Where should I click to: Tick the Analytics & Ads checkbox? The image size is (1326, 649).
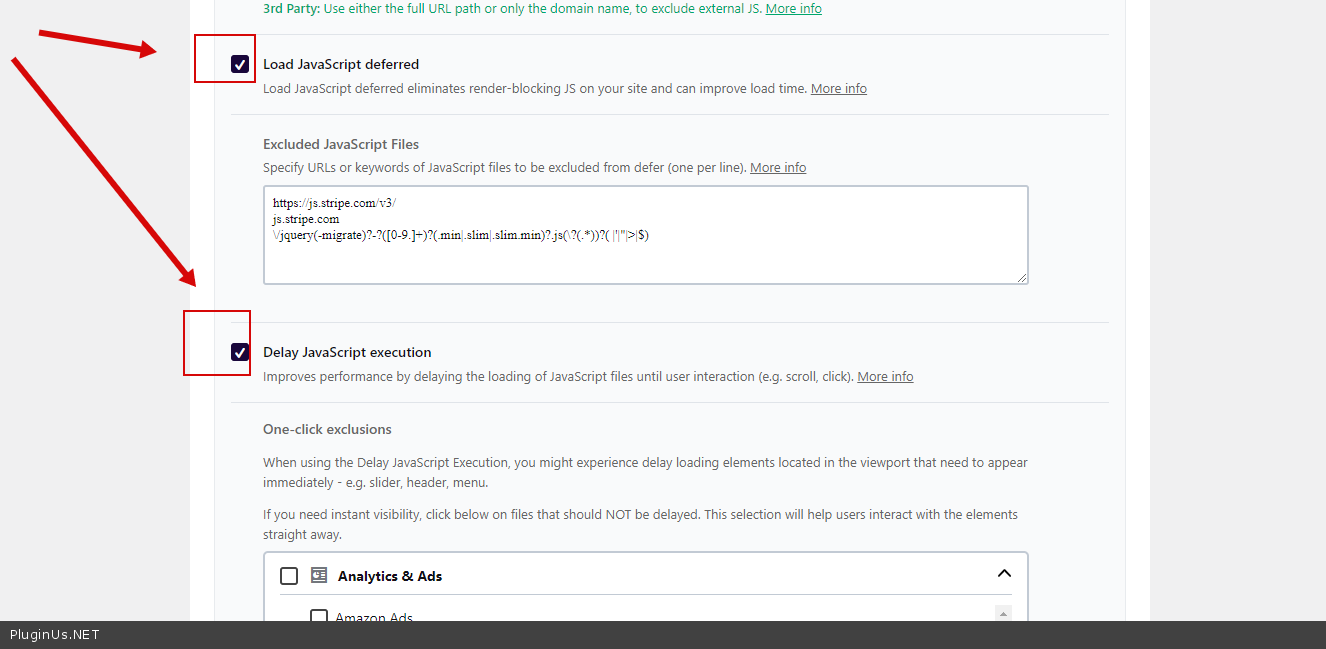(289, 576)
